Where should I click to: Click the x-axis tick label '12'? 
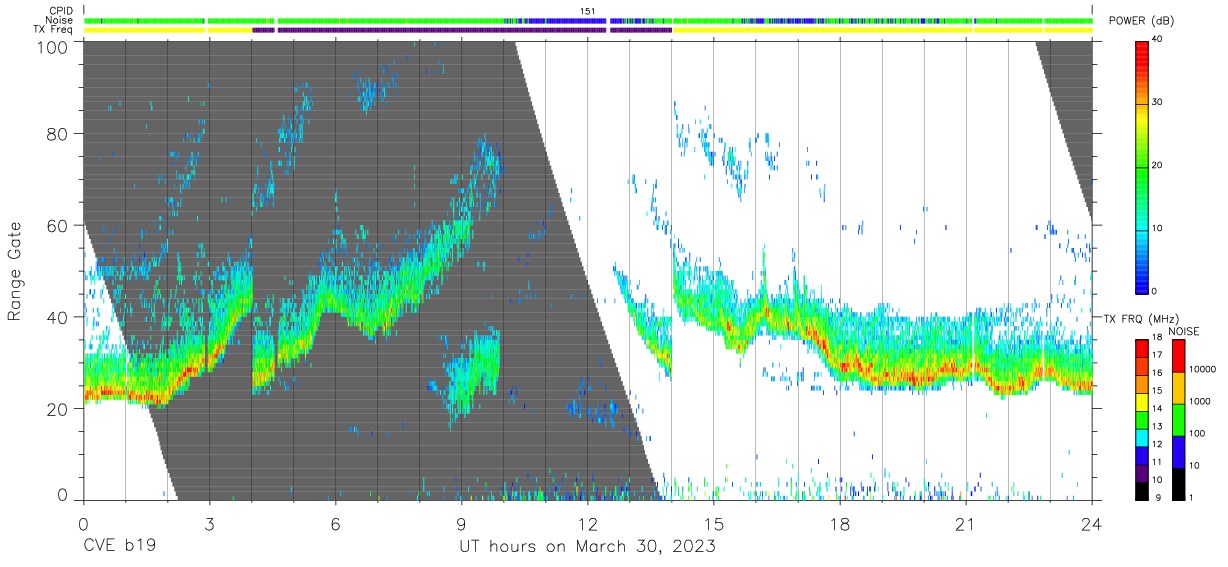tap(587, 525)
